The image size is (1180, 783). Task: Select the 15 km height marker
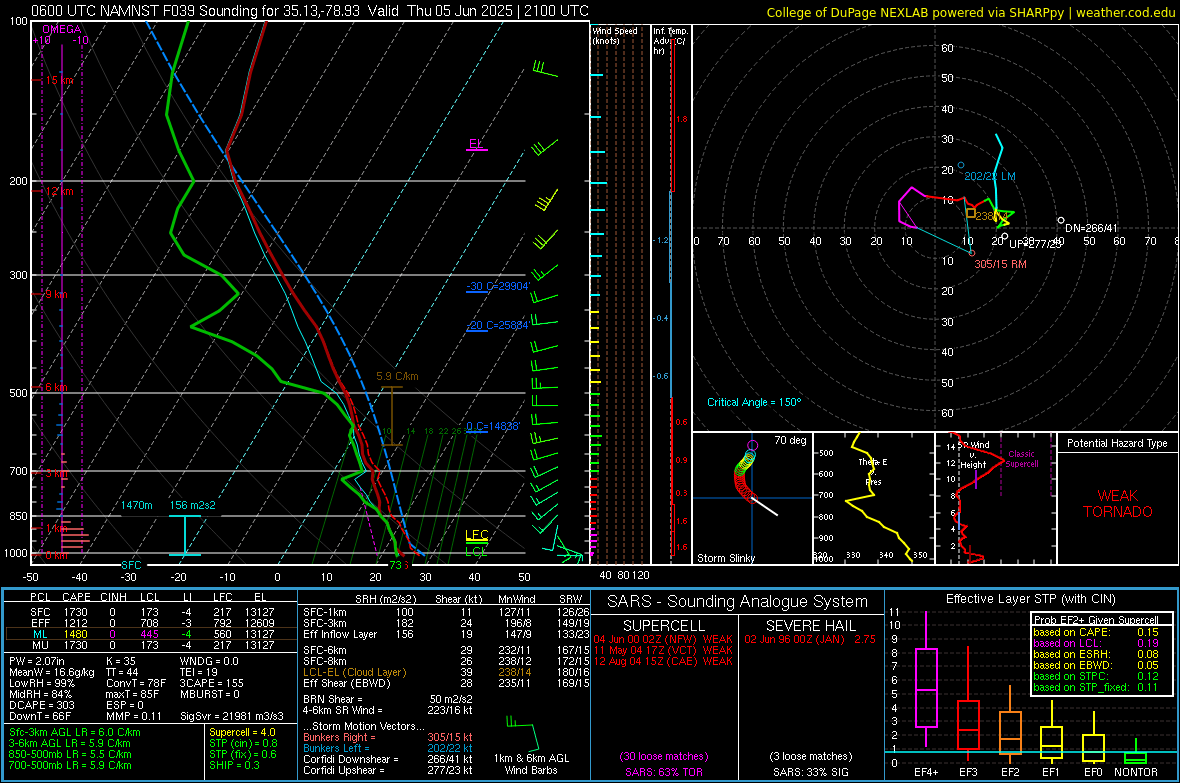[59, 80]
